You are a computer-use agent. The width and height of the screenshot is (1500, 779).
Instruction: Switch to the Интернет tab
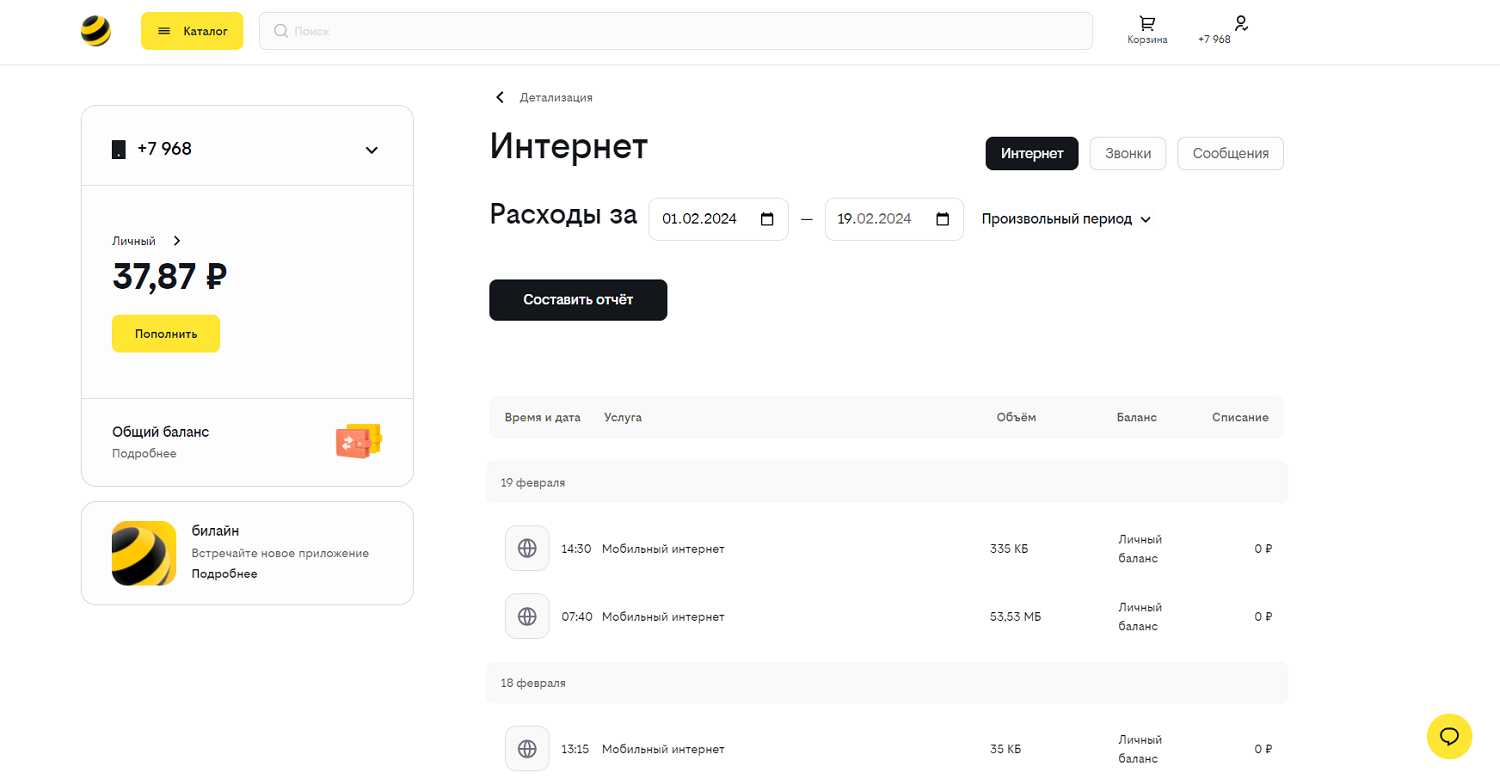pos(1032,153)
